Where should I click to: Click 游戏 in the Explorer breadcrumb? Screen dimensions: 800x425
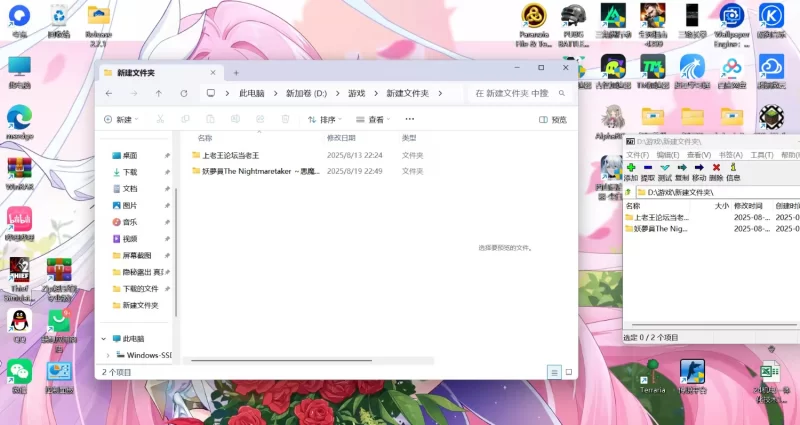pyautogui.click(x=357, y=93)
